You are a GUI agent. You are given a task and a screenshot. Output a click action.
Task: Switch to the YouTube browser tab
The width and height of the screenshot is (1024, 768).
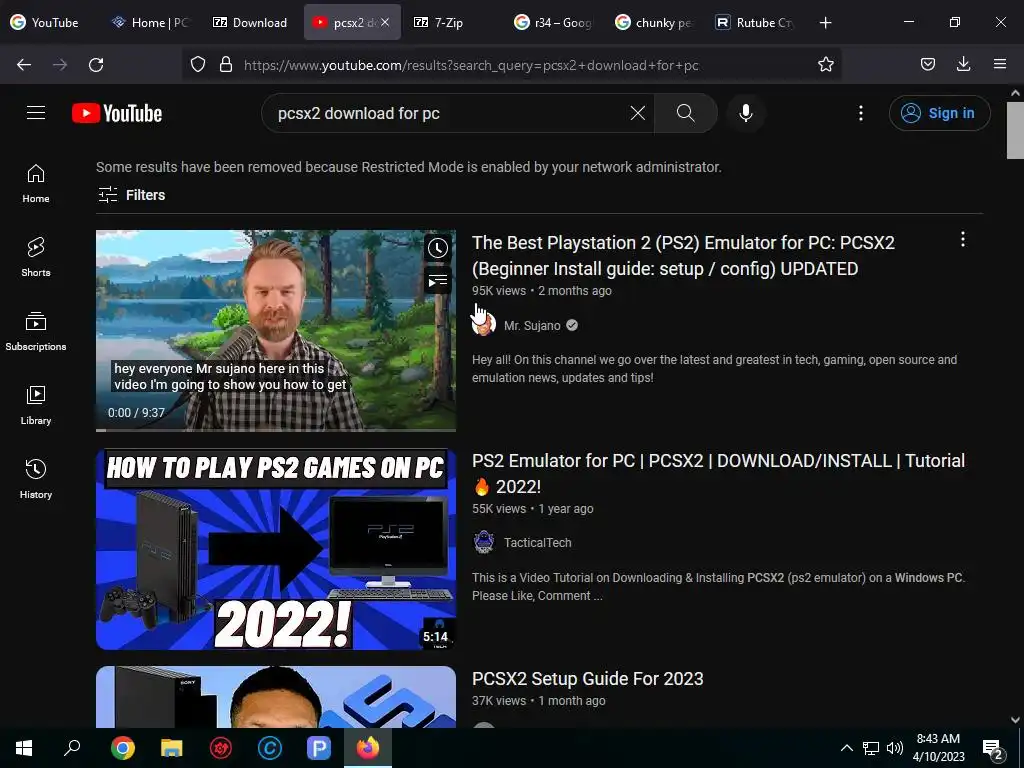(x=44, y=22)
